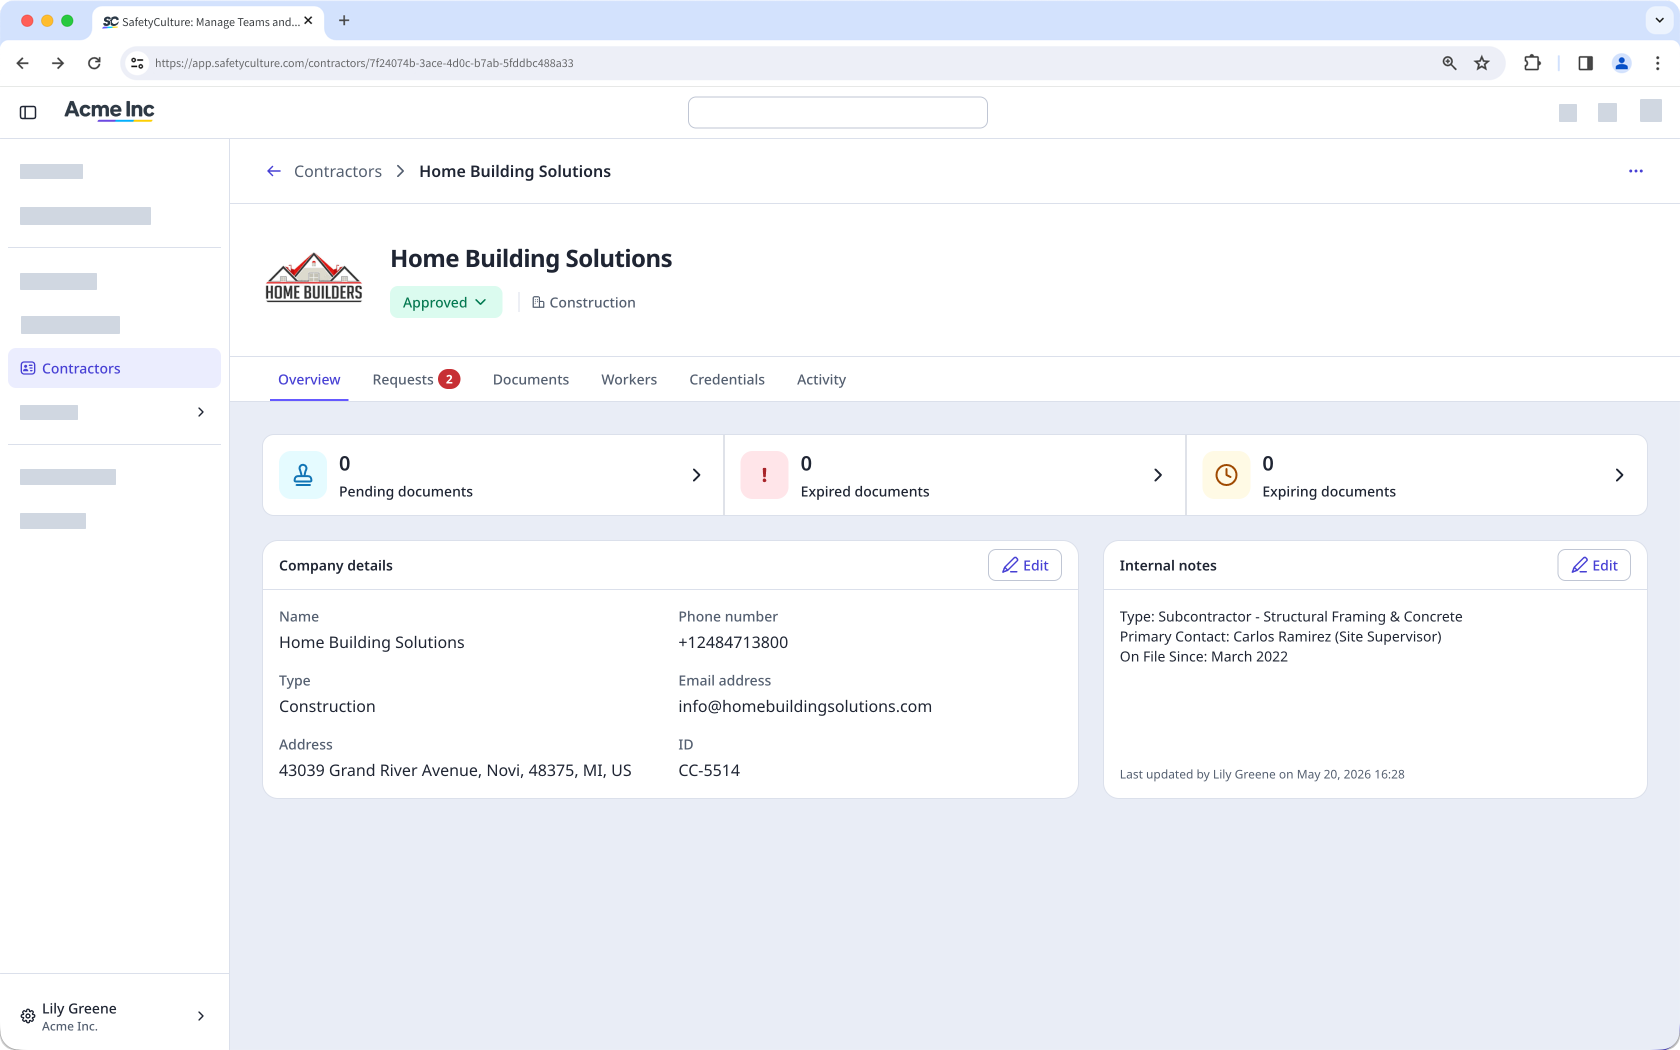1680x1050 pixels.
Task: Click the email info@homebuildingsolutions.com
Action: pos(805,706)
